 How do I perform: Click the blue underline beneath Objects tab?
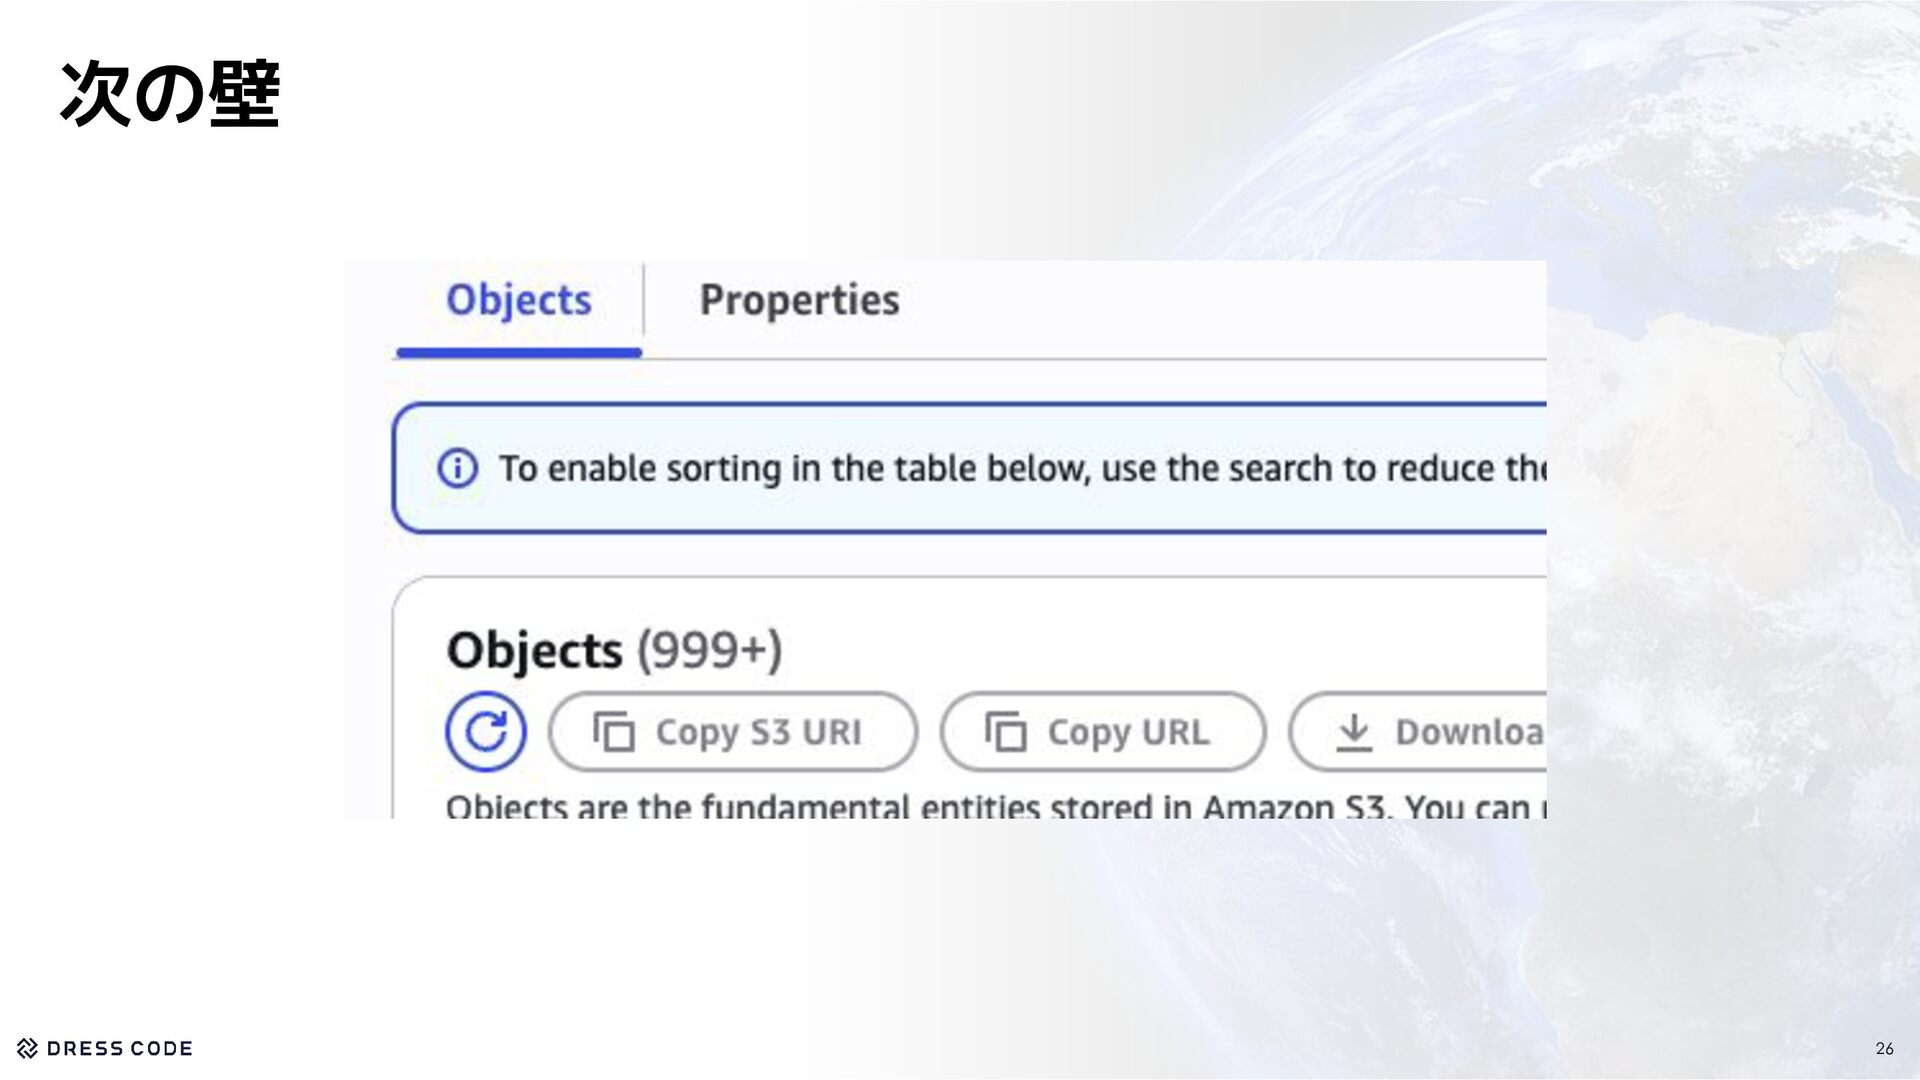pos(518,352)
